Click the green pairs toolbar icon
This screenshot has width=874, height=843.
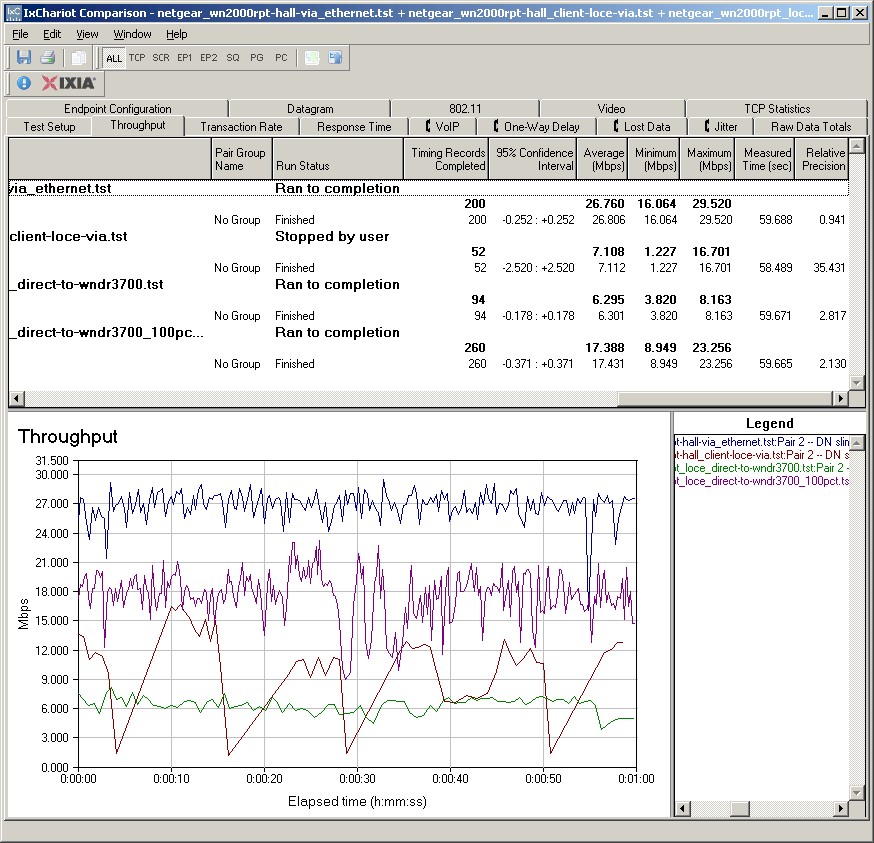[312, 57]
